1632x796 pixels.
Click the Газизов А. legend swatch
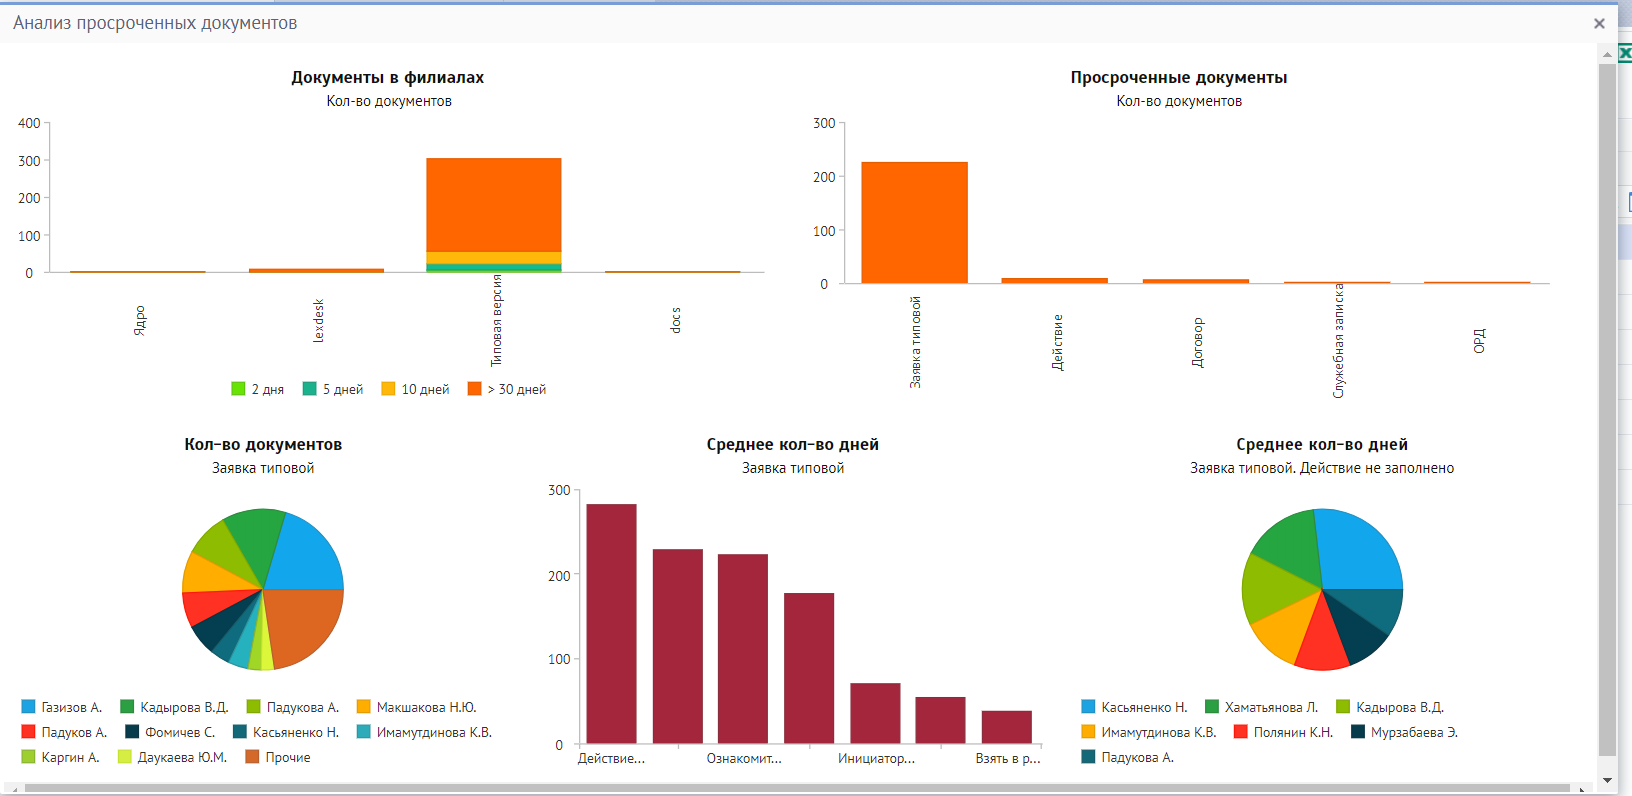pyautogui.click(x=28, y=707)
